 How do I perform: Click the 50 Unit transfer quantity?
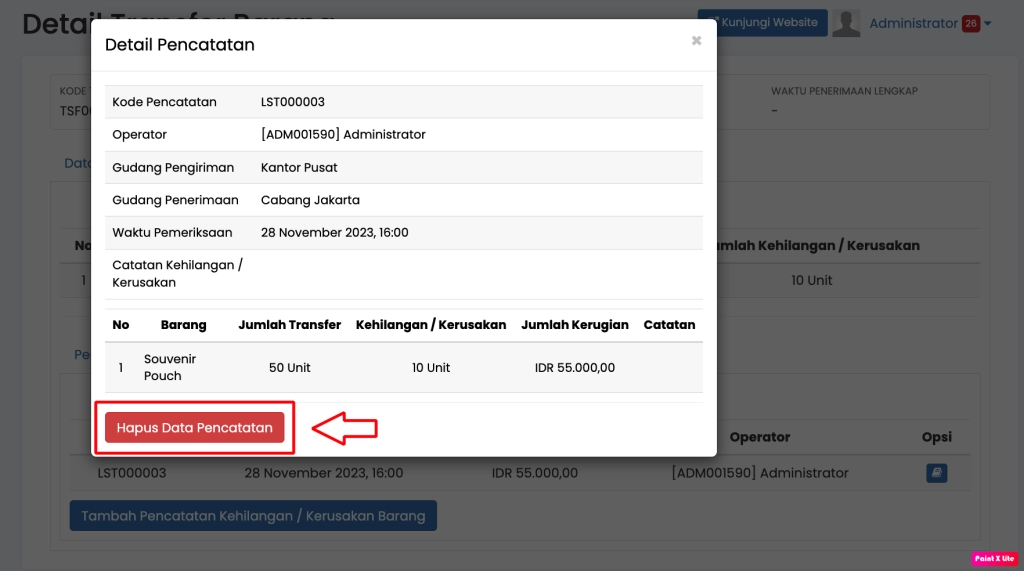[289, 368]
